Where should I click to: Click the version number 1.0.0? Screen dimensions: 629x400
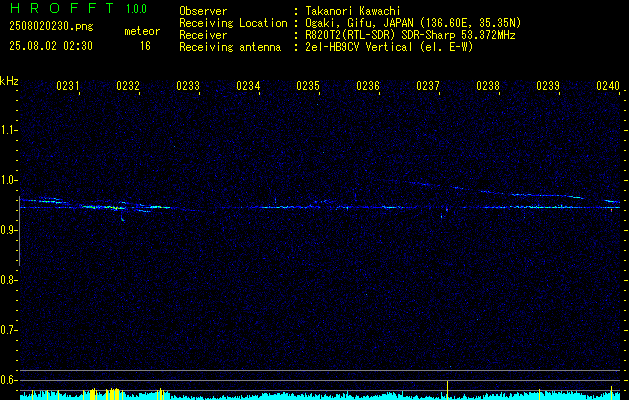coord(136,9)
